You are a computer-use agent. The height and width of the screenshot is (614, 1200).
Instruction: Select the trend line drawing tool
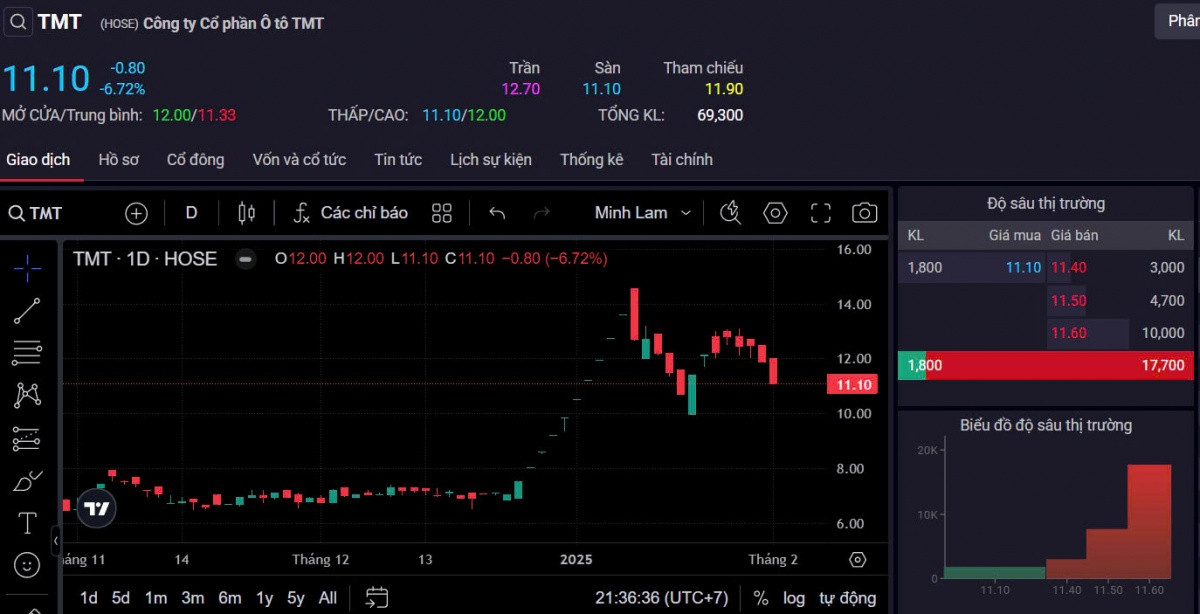point(27,311)
